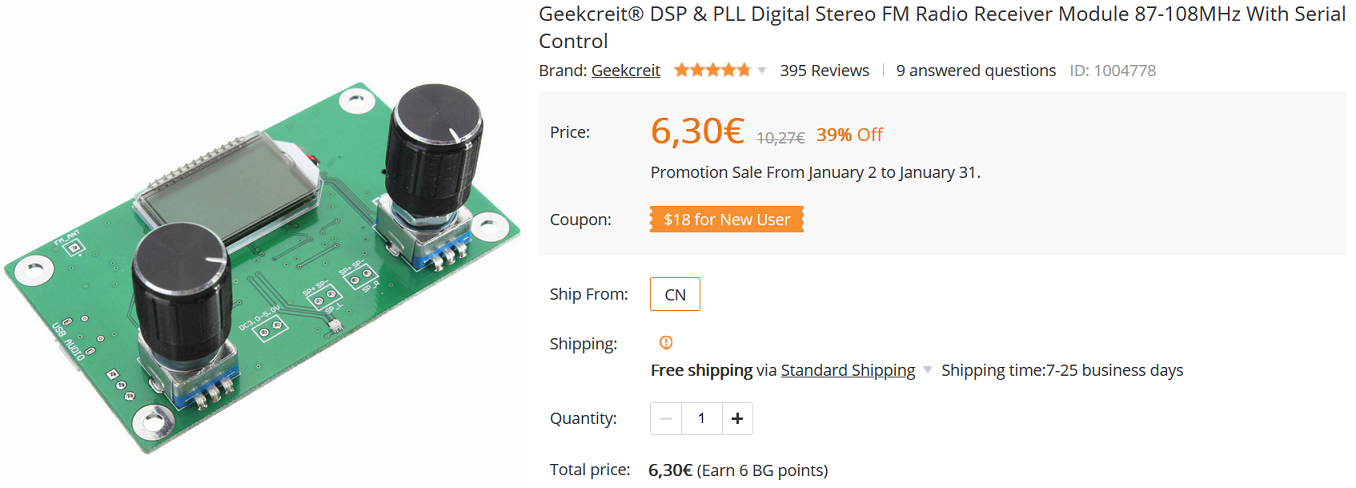Image resolution: width=1356 pixels, height=488 pixels.
Task: Click the crossed-out 10,27€ original price
Action: (780, 137)
